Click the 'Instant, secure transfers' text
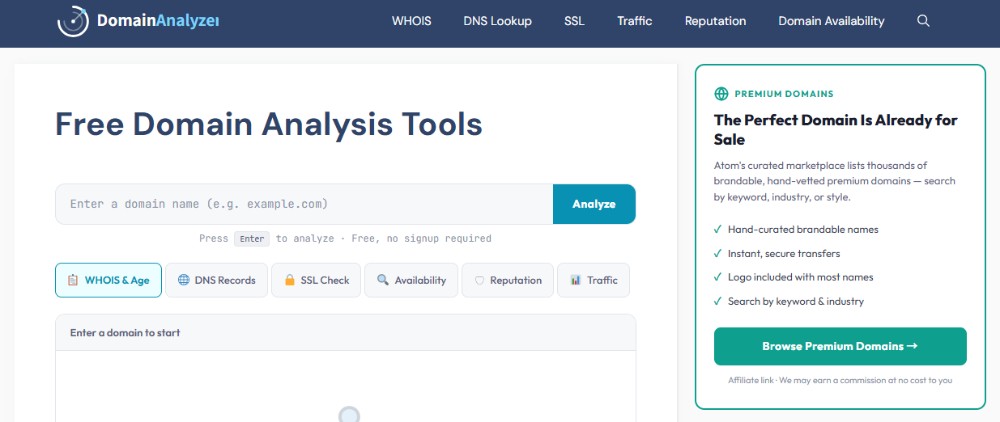 click(x=784, y=253)
